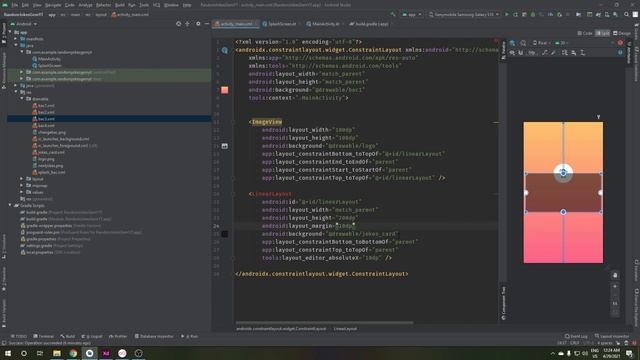Open the Terminal tool window

(x=44, y=336)
